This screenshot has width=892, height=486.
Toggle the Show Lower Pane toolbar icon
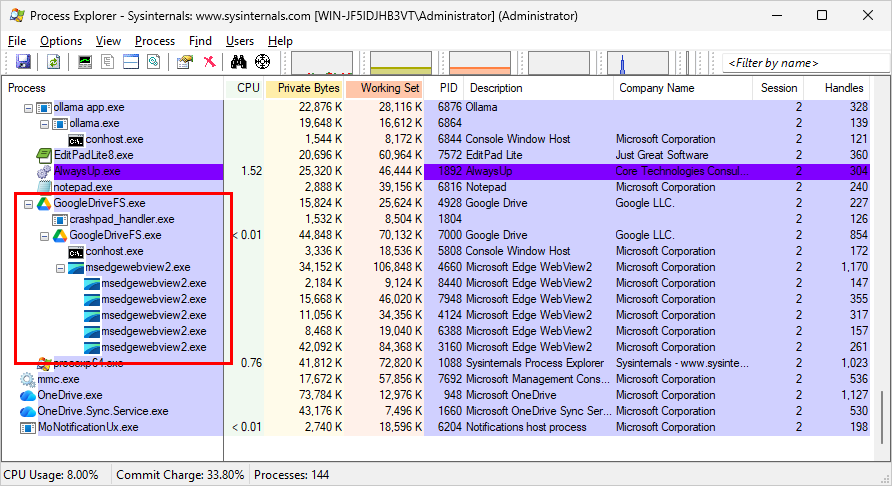coord(130,62)
